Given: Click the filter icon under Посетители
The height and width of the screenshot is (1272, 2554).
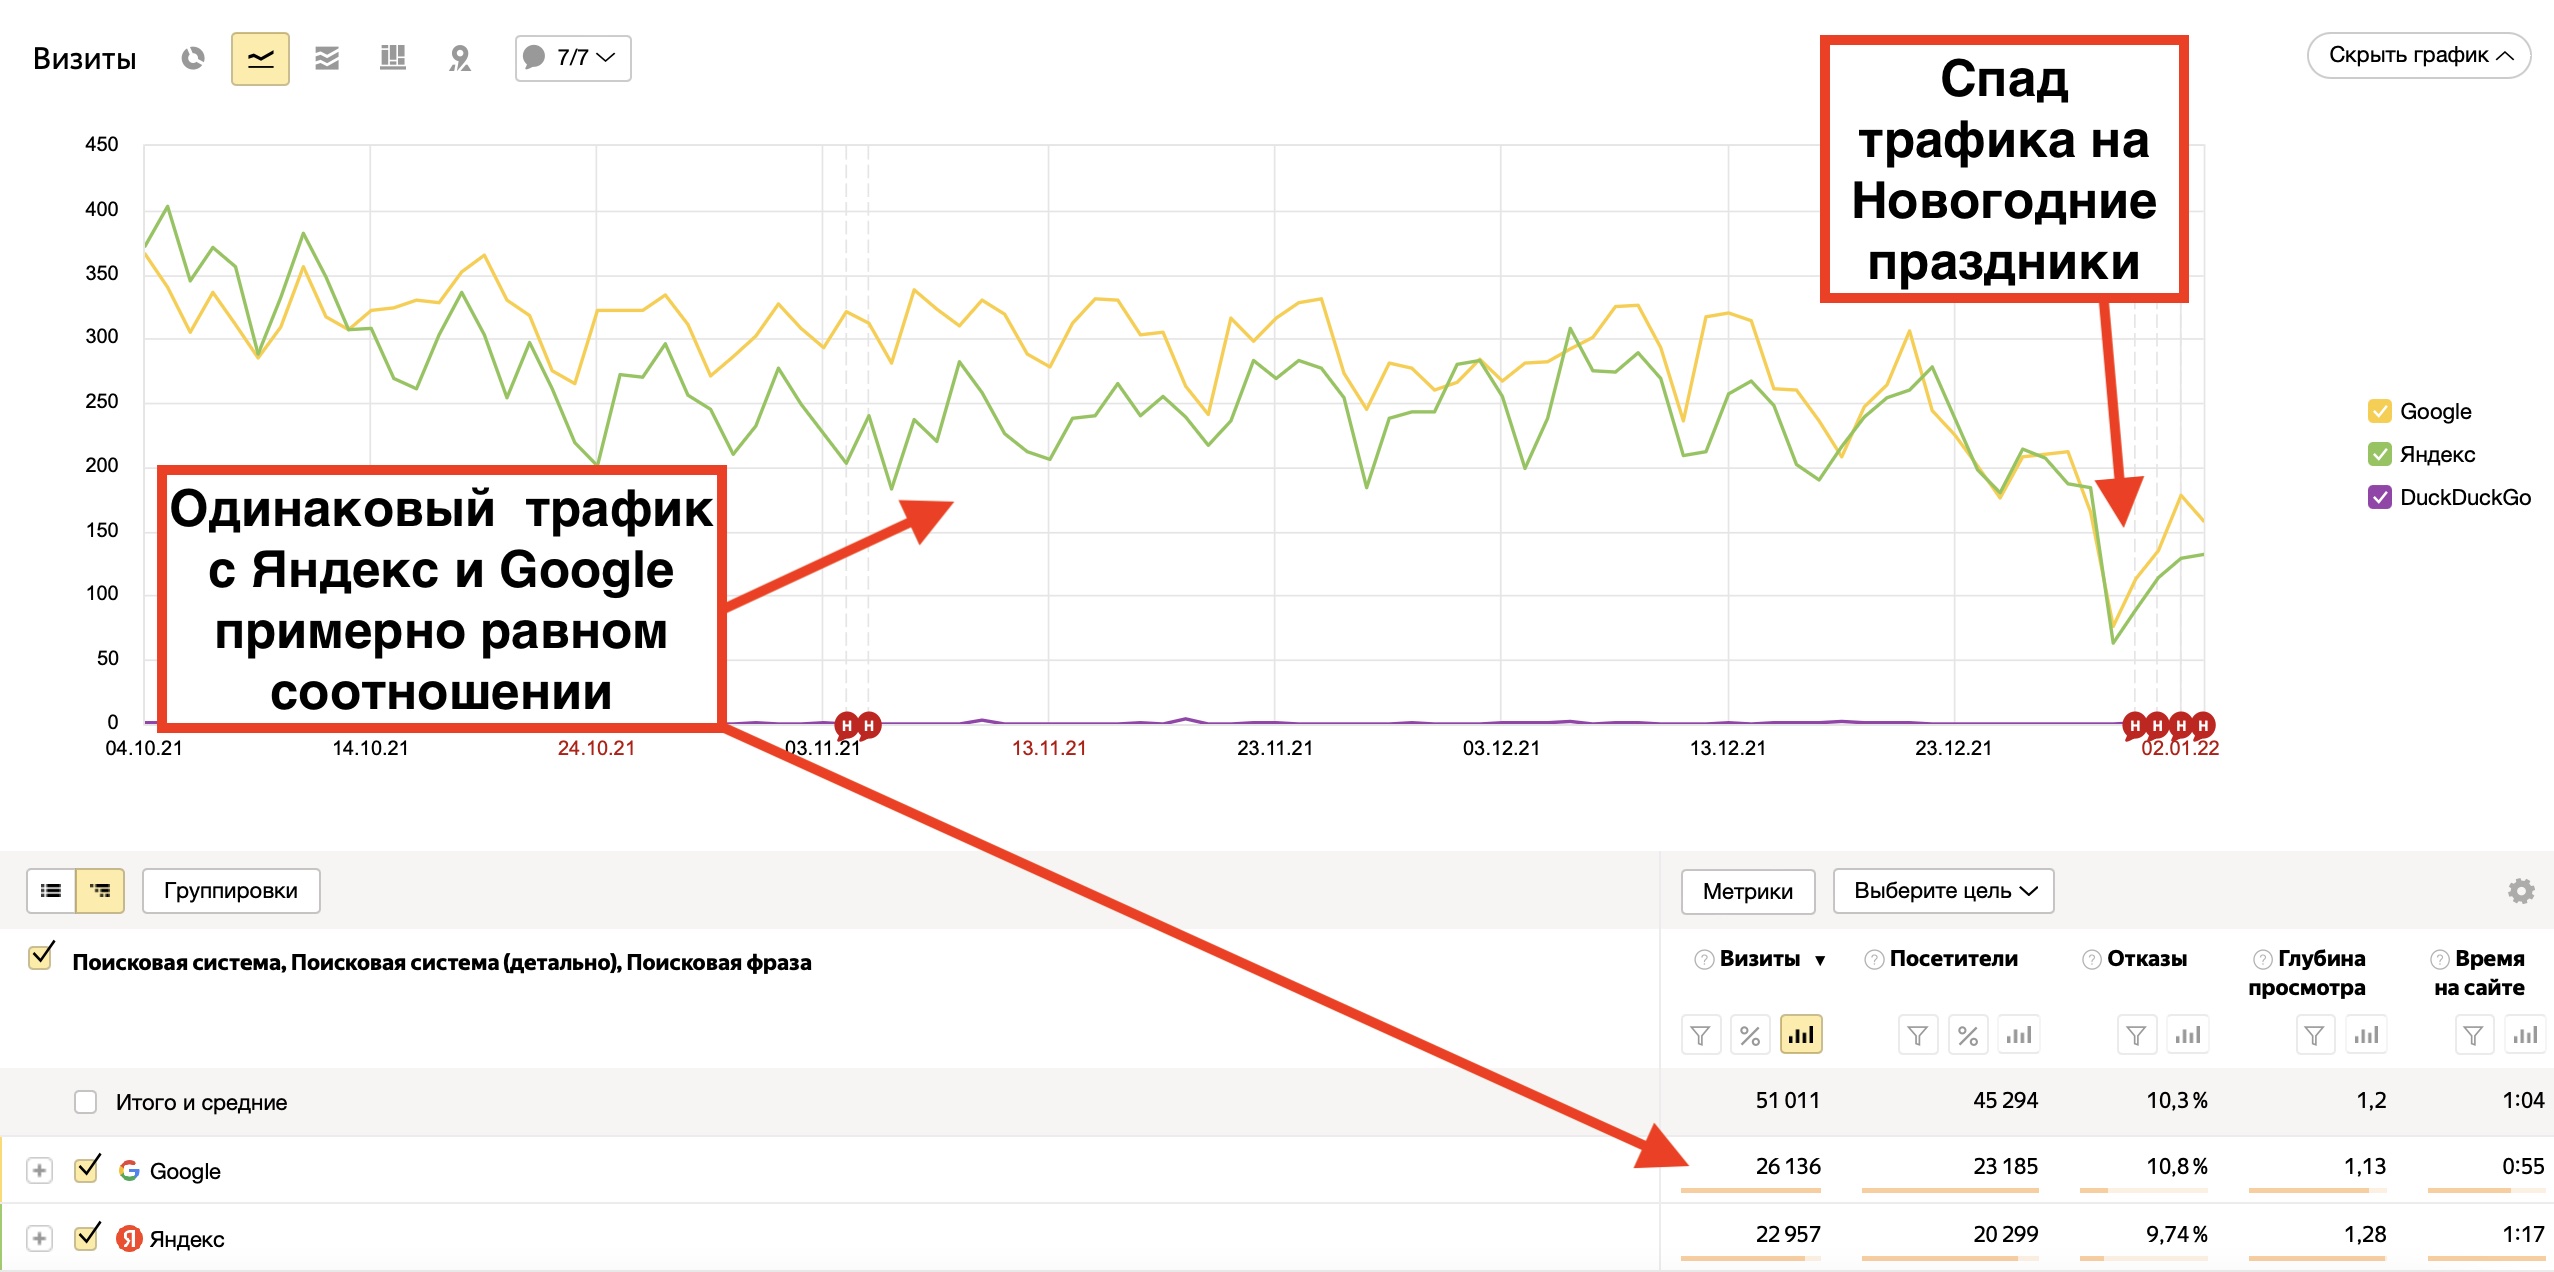Looking at the screenshot, I should [x=1918, y=1035].
